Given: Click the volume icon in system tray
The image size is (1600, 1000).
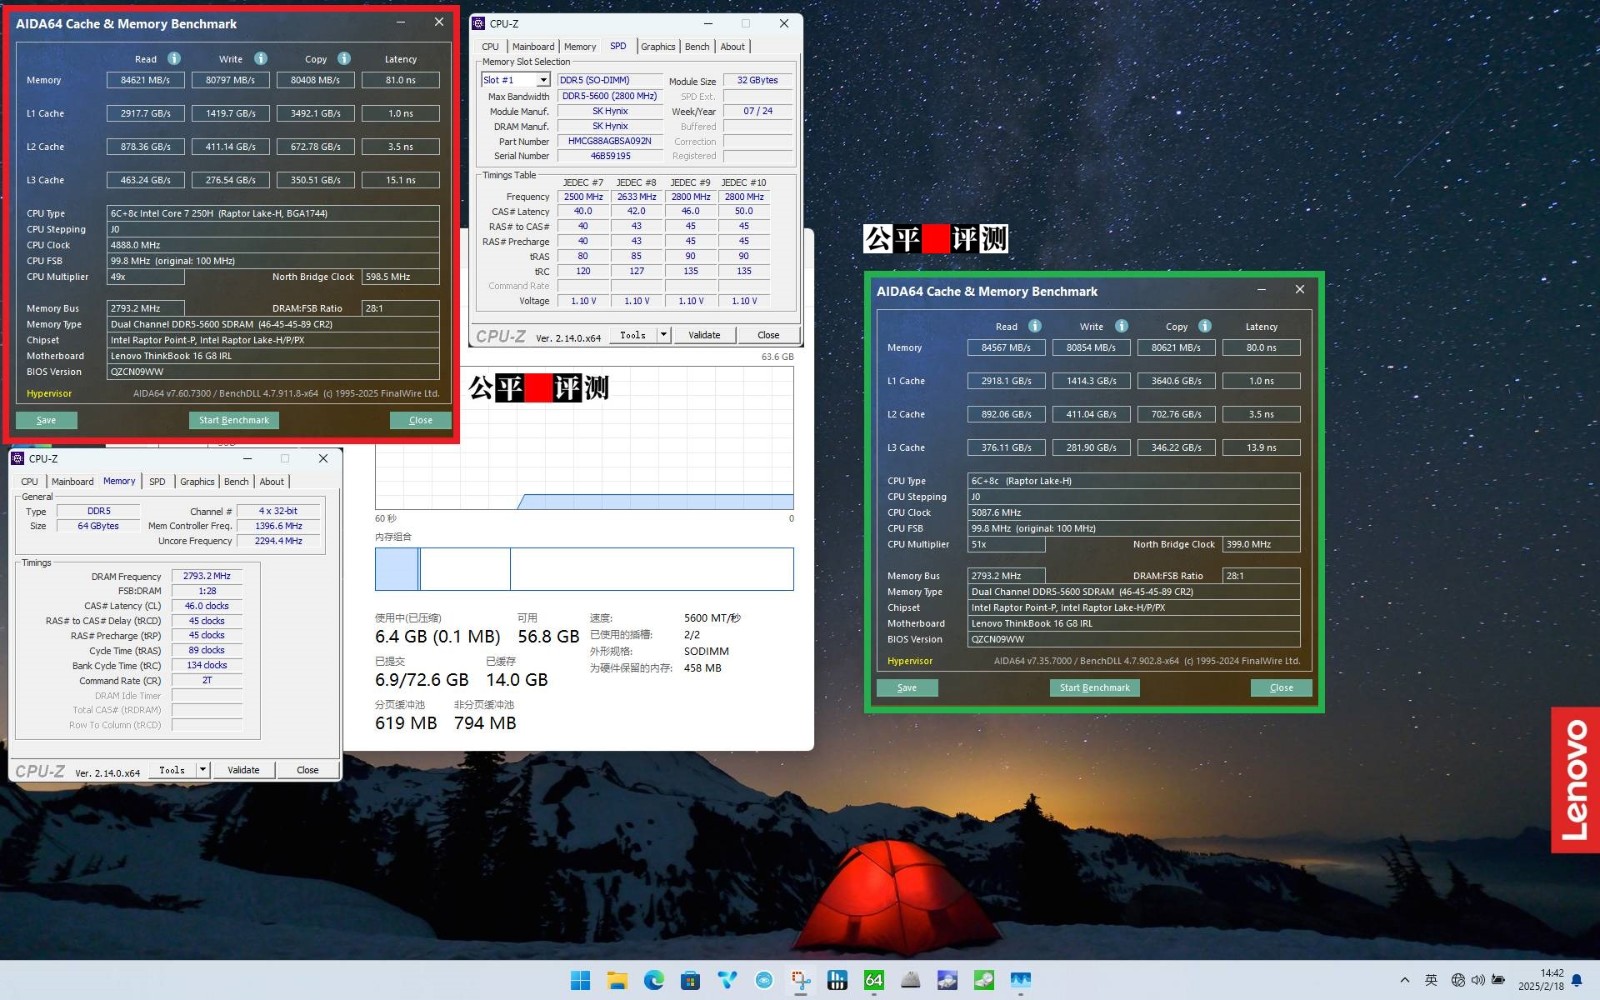Looking at the screenshot, I should pos(1478,980).
